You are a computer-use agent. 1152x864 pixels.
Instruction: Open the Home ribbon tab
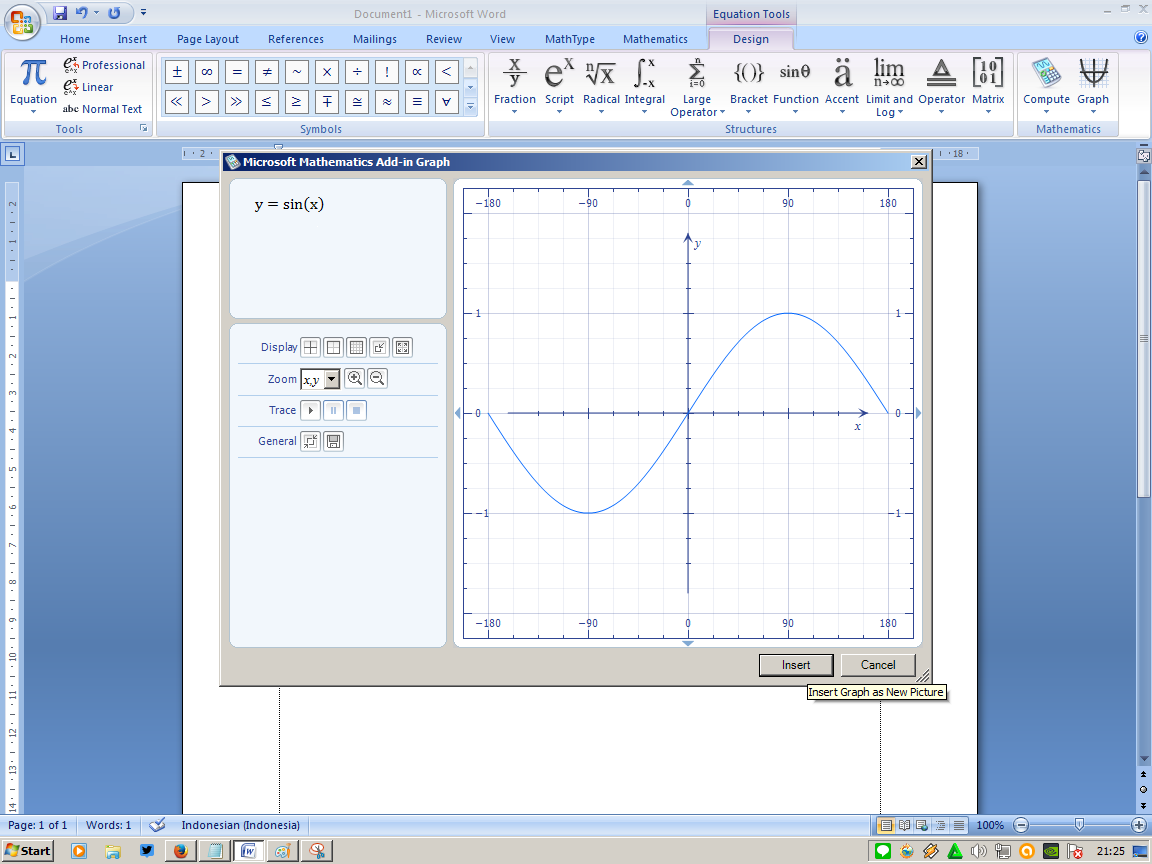click(75, 39)
